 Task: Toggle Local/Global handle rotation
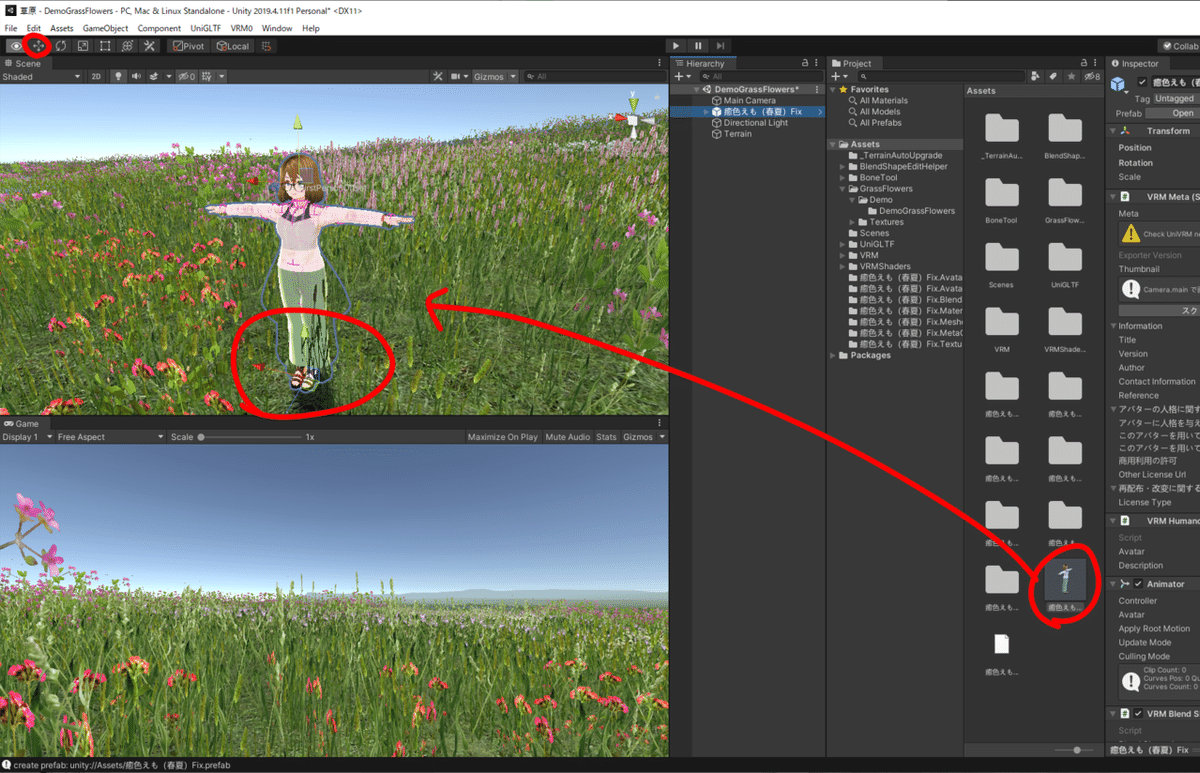(x=232, y=46)
